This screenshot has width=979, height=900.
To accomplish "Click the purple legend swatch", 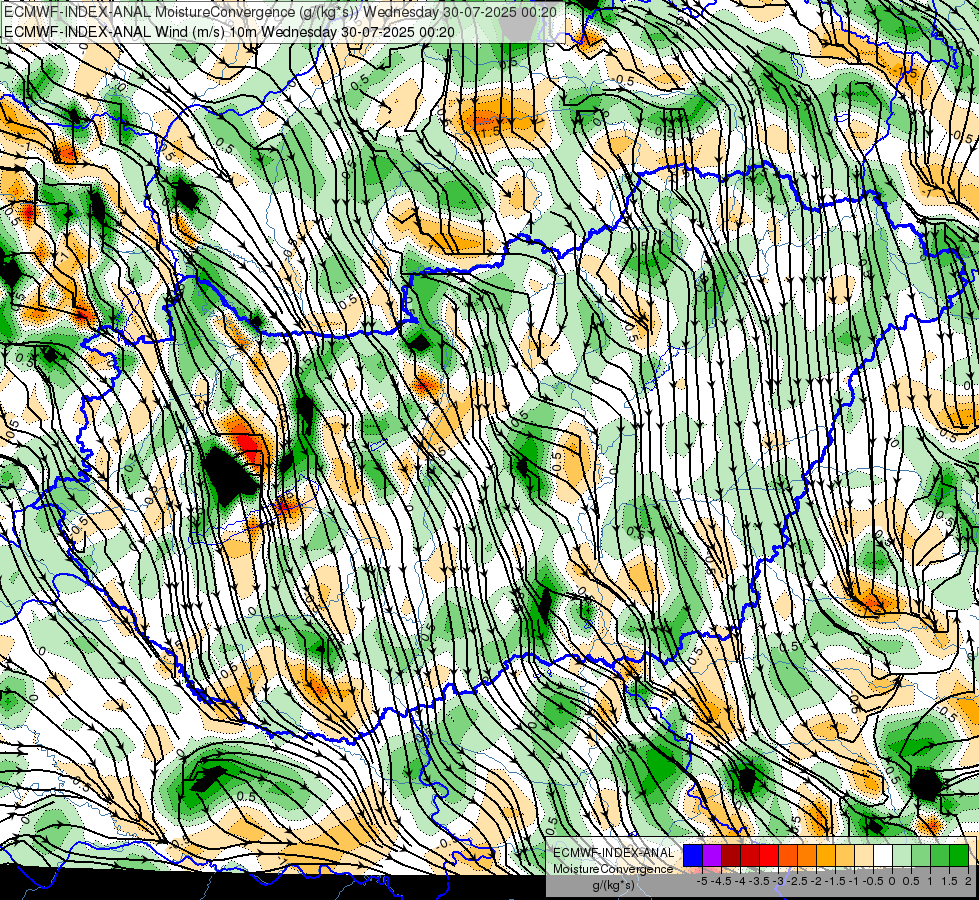I will [x=712, y=855].
